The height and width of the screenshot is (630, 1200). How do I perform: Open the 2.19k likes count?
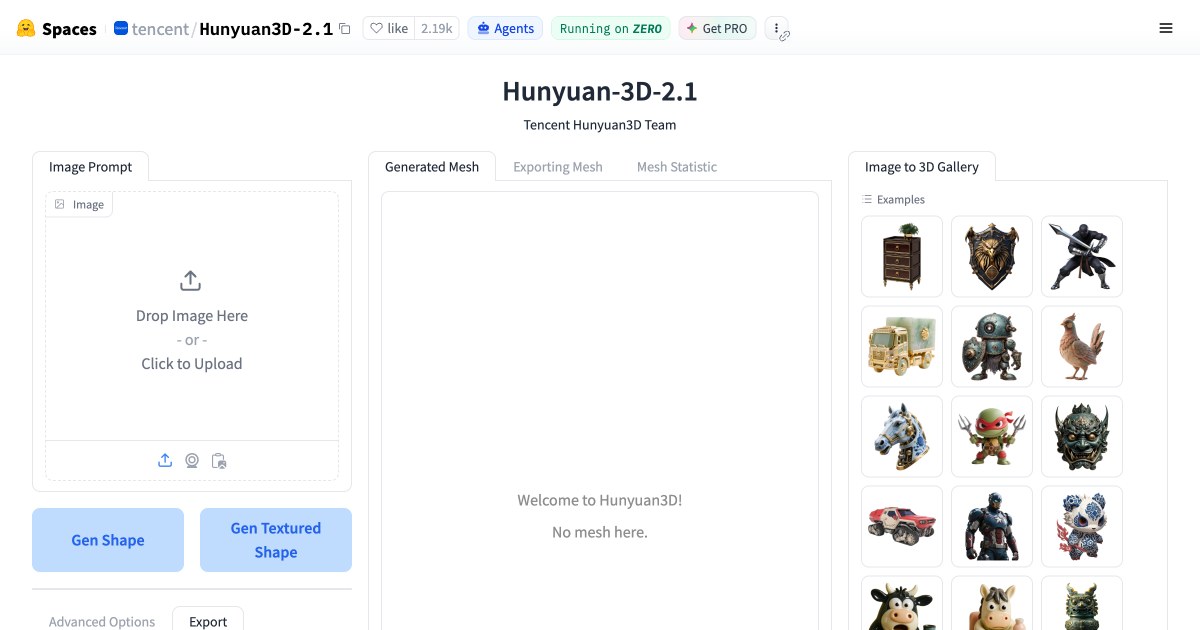point(436,28)
